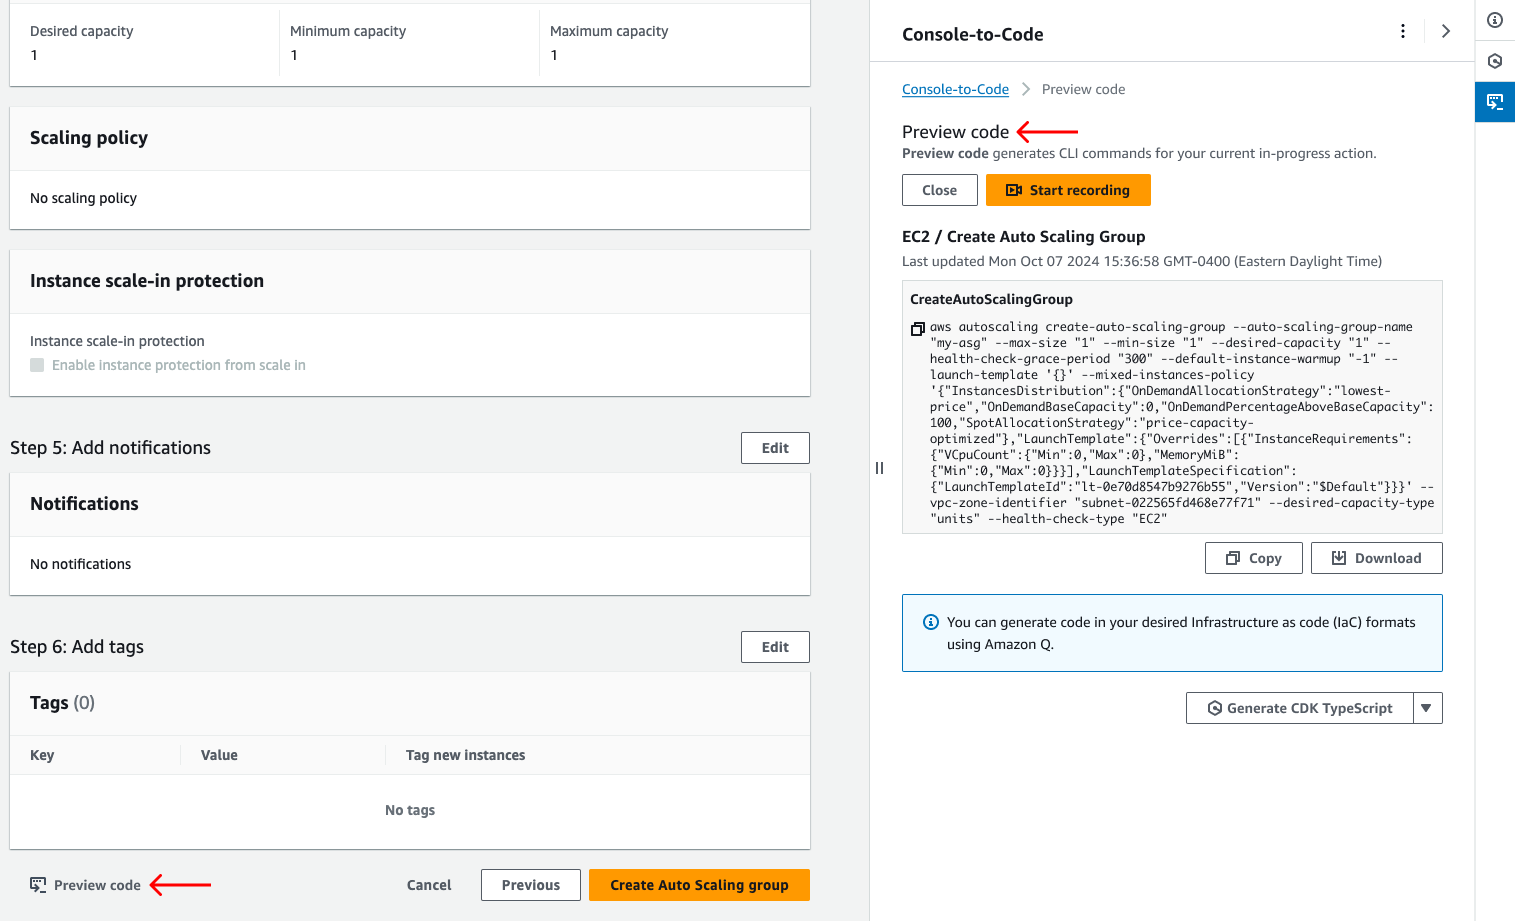Click the Console-to-Code sidebar icon
This screenshot has height=921, width=1515.
point(1495,102)
